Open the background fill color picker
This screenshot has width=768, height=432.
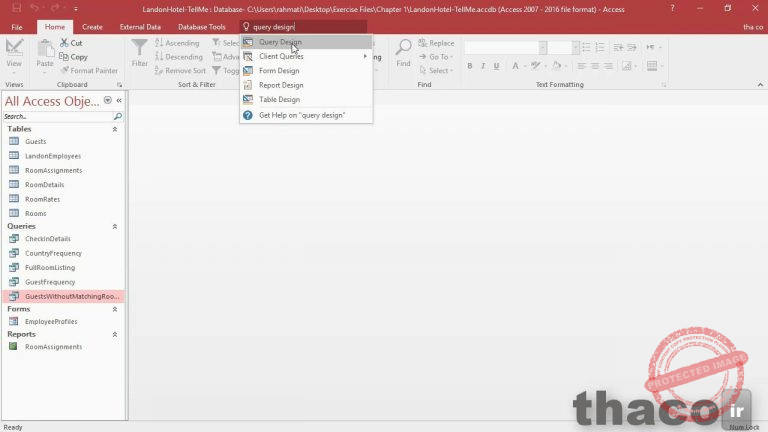559,66
